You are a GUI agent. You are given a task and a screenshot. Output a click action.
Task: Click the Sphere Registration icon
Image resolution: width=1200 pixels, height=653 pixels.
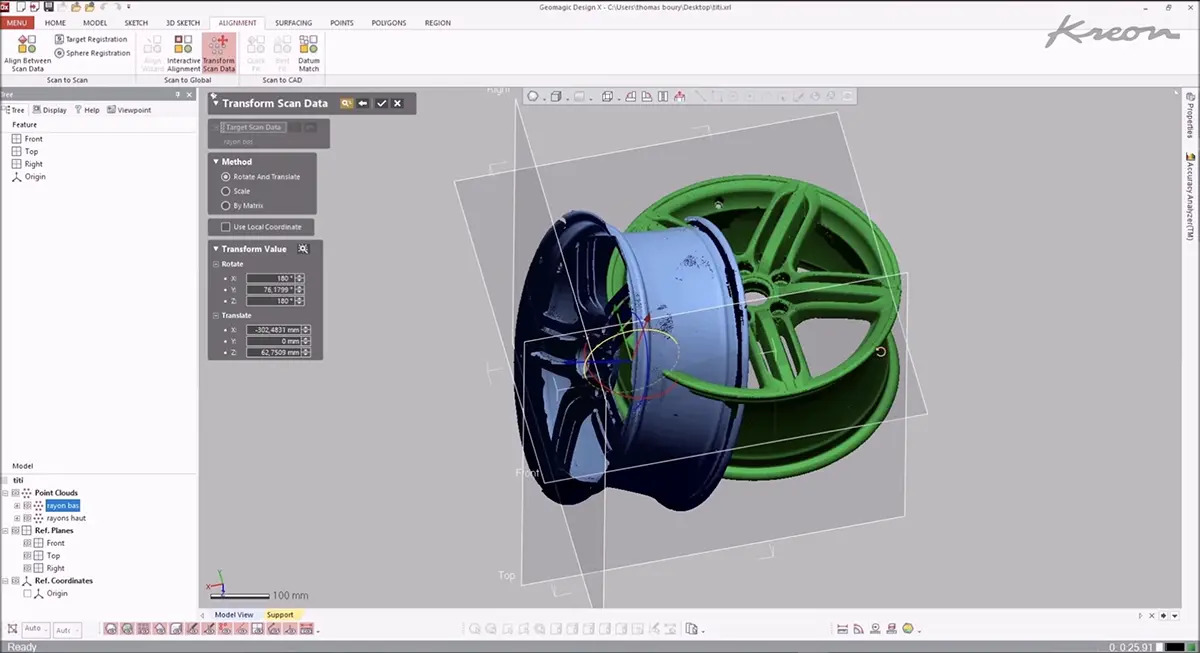59,53
